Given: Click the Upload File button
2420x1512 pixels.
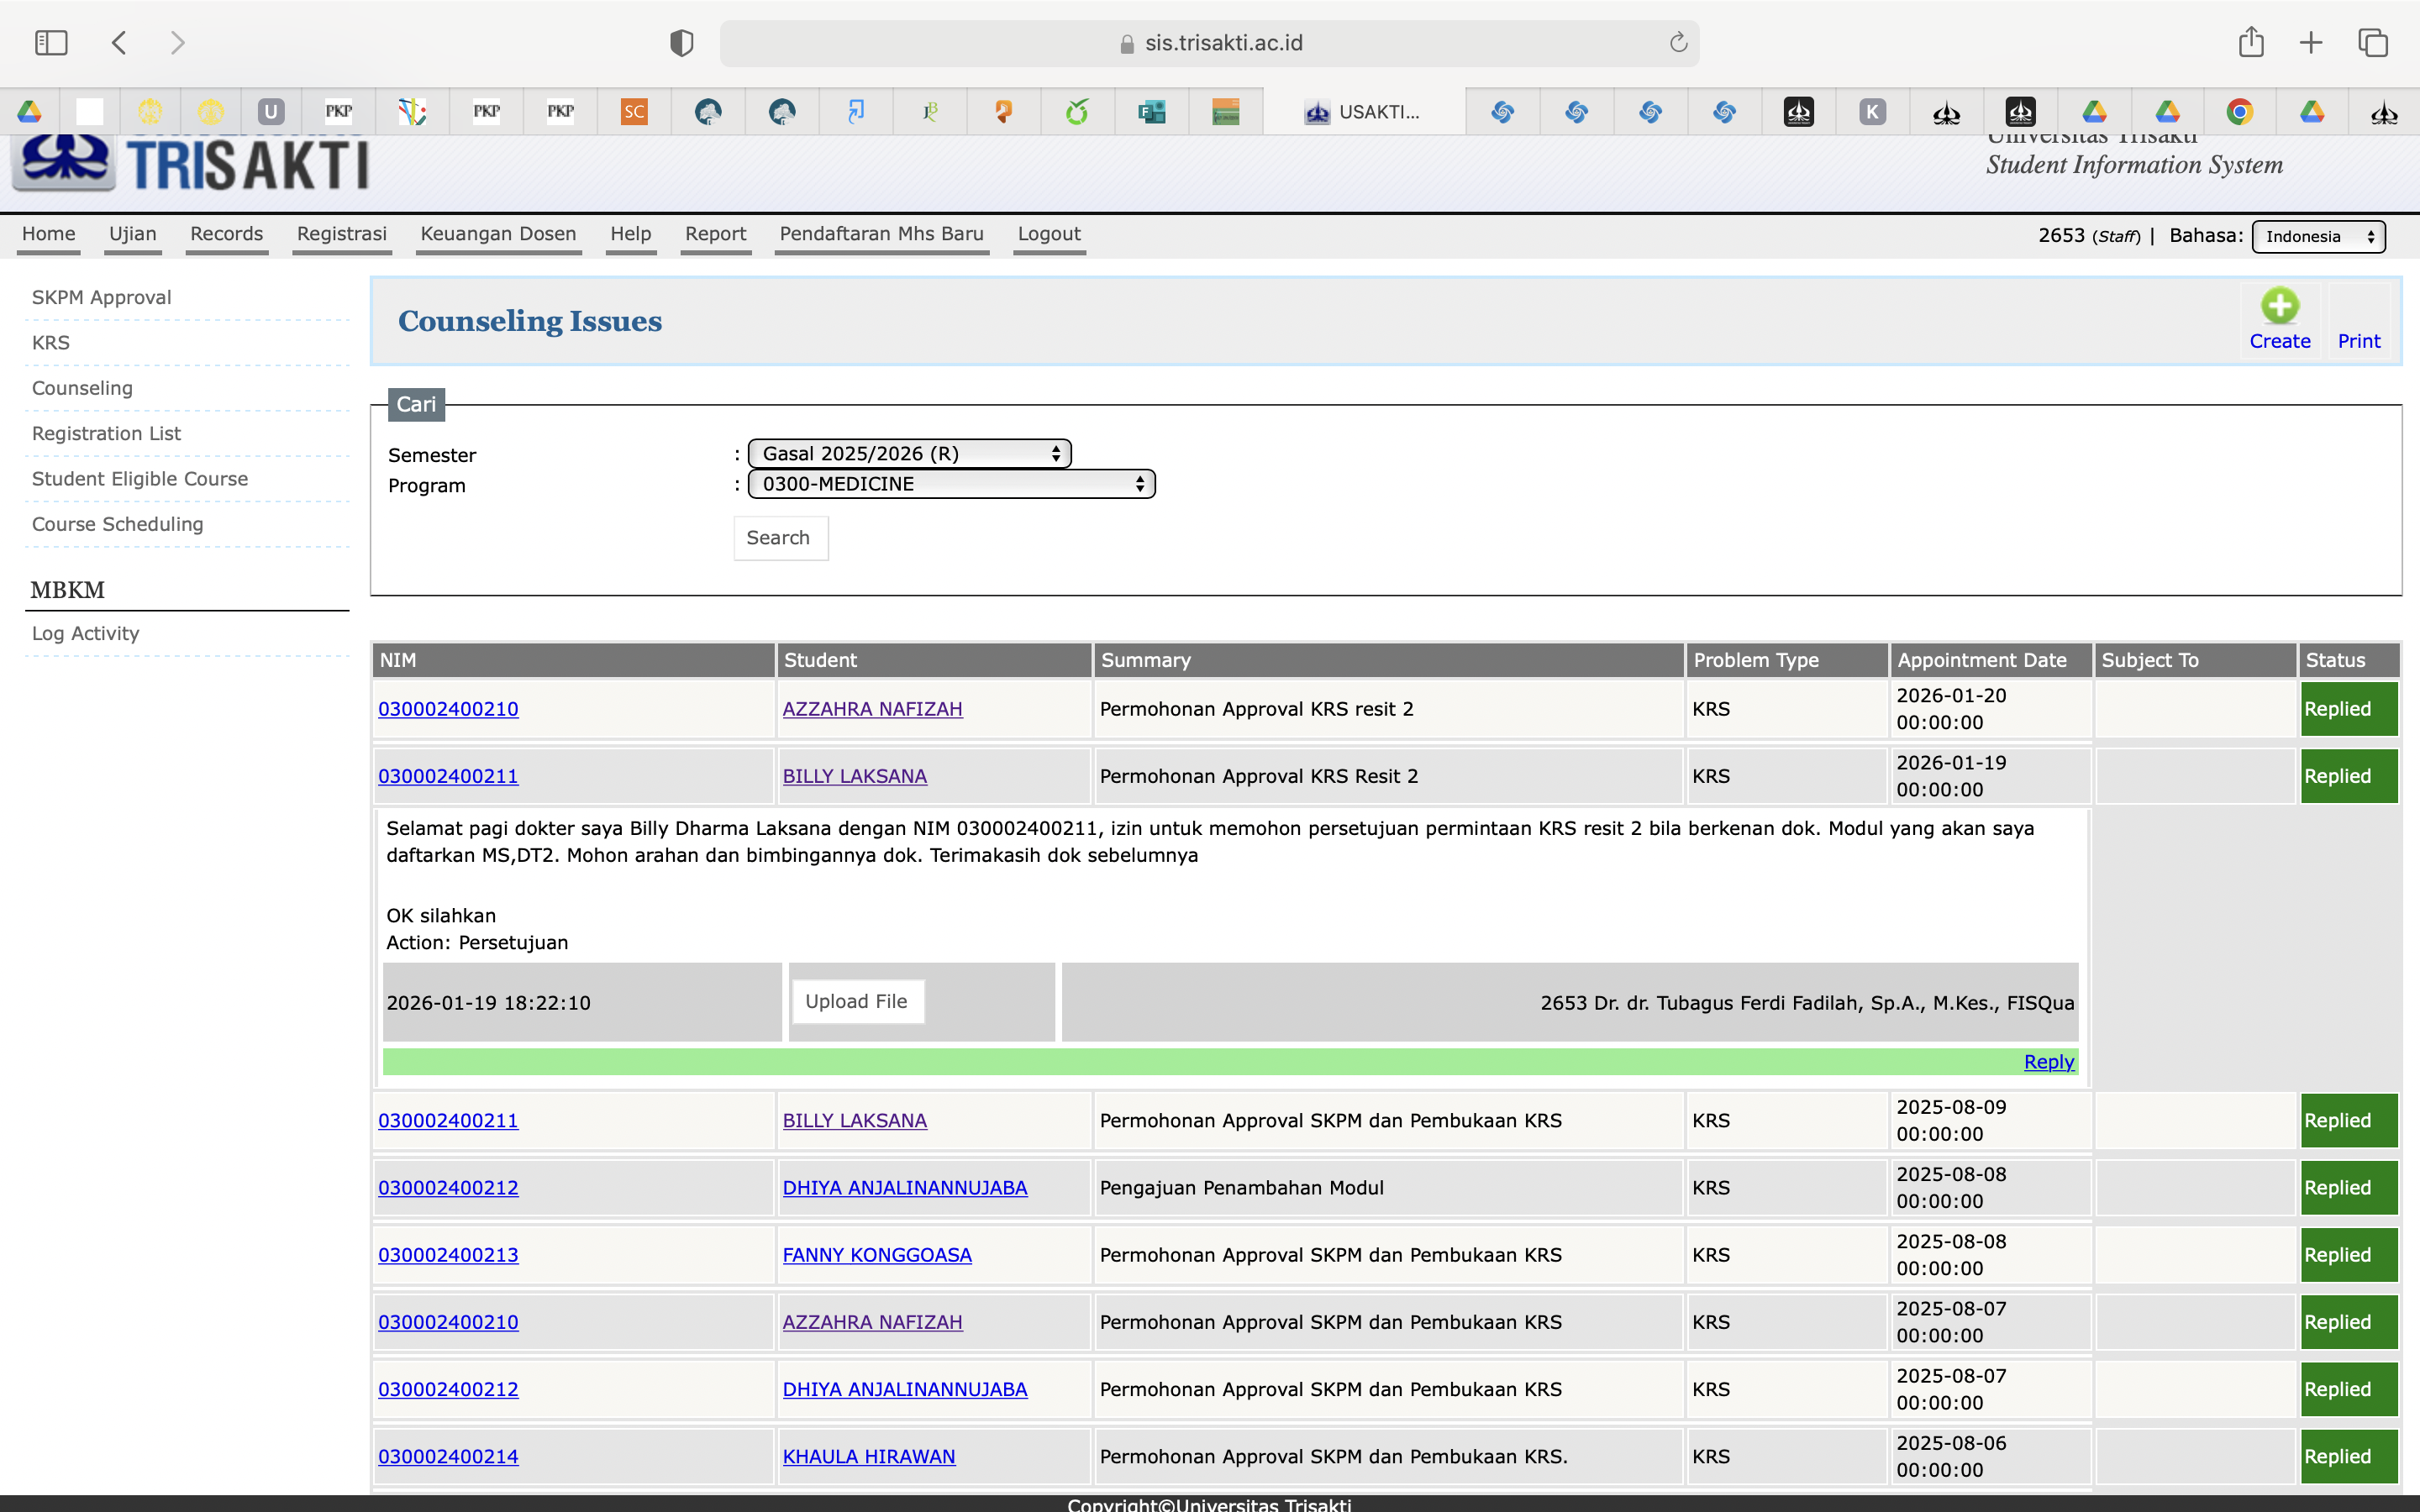Looking at the screenshot, I should click(x=856, y=1002).
